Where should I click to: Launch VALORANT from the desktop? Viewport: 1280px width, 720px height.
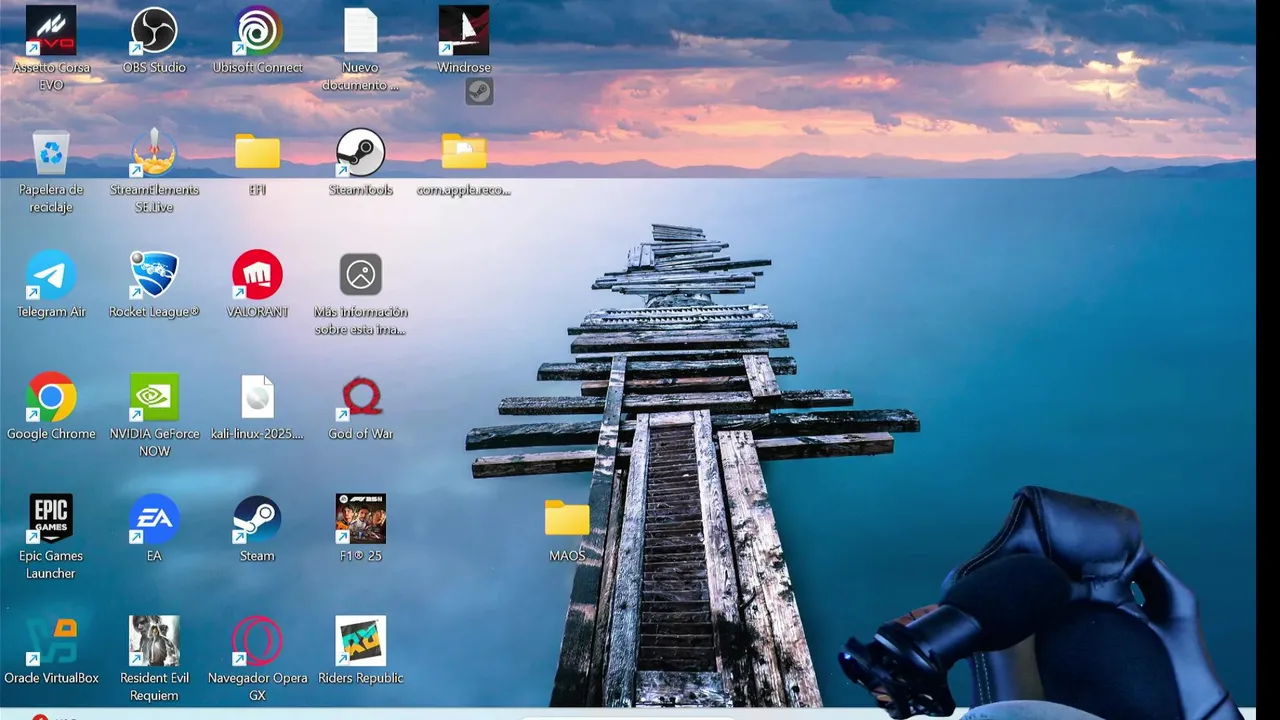click(x=257, y=275)
